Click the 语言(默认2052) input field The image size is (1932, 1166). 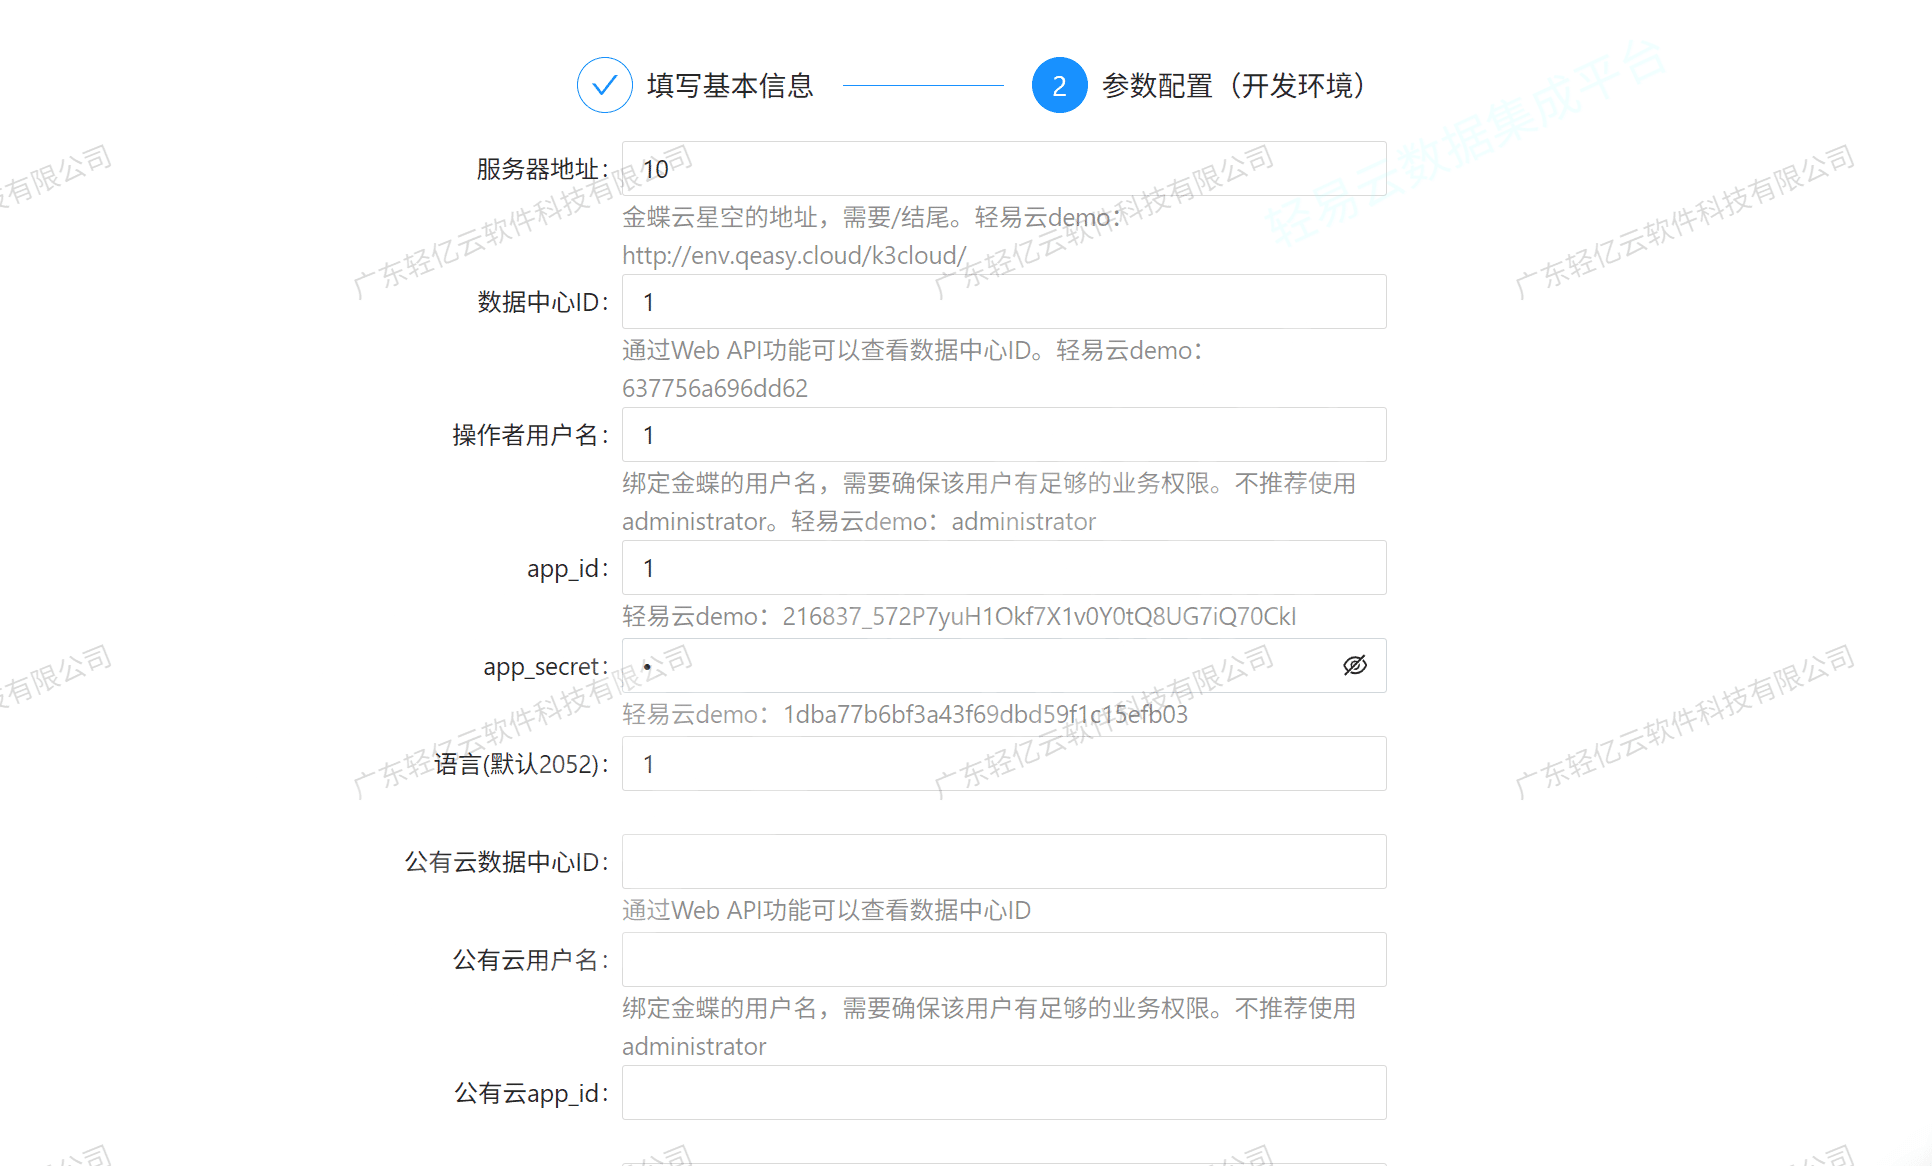tap(1003, 764)
